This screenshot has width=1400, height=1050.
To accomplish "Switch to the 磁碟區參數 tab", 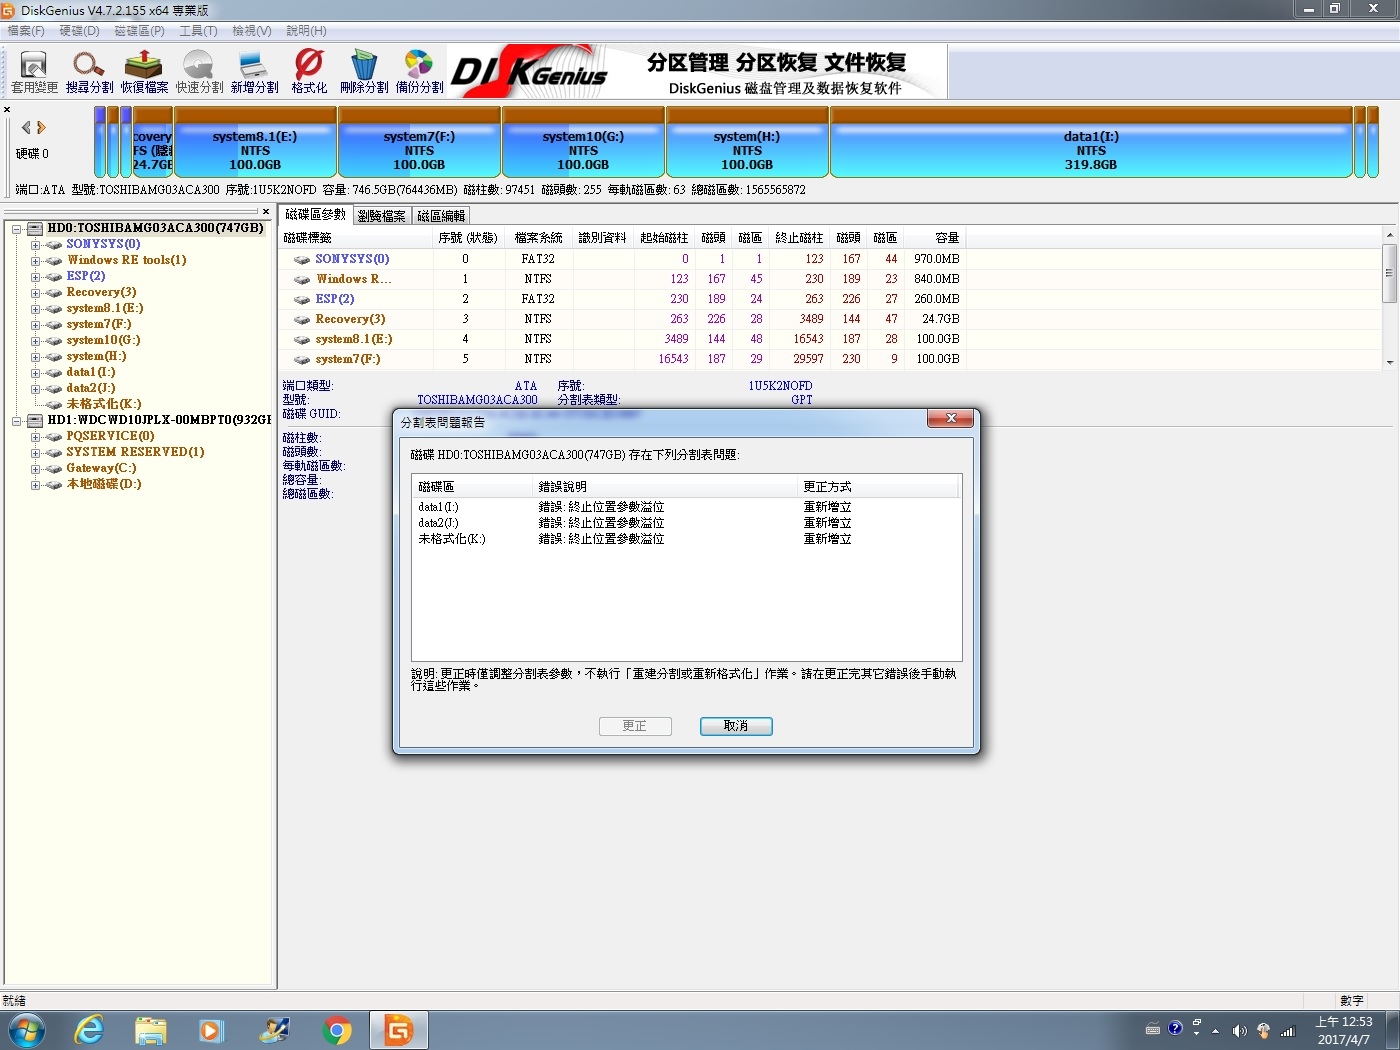I will (x=315, y=215).
